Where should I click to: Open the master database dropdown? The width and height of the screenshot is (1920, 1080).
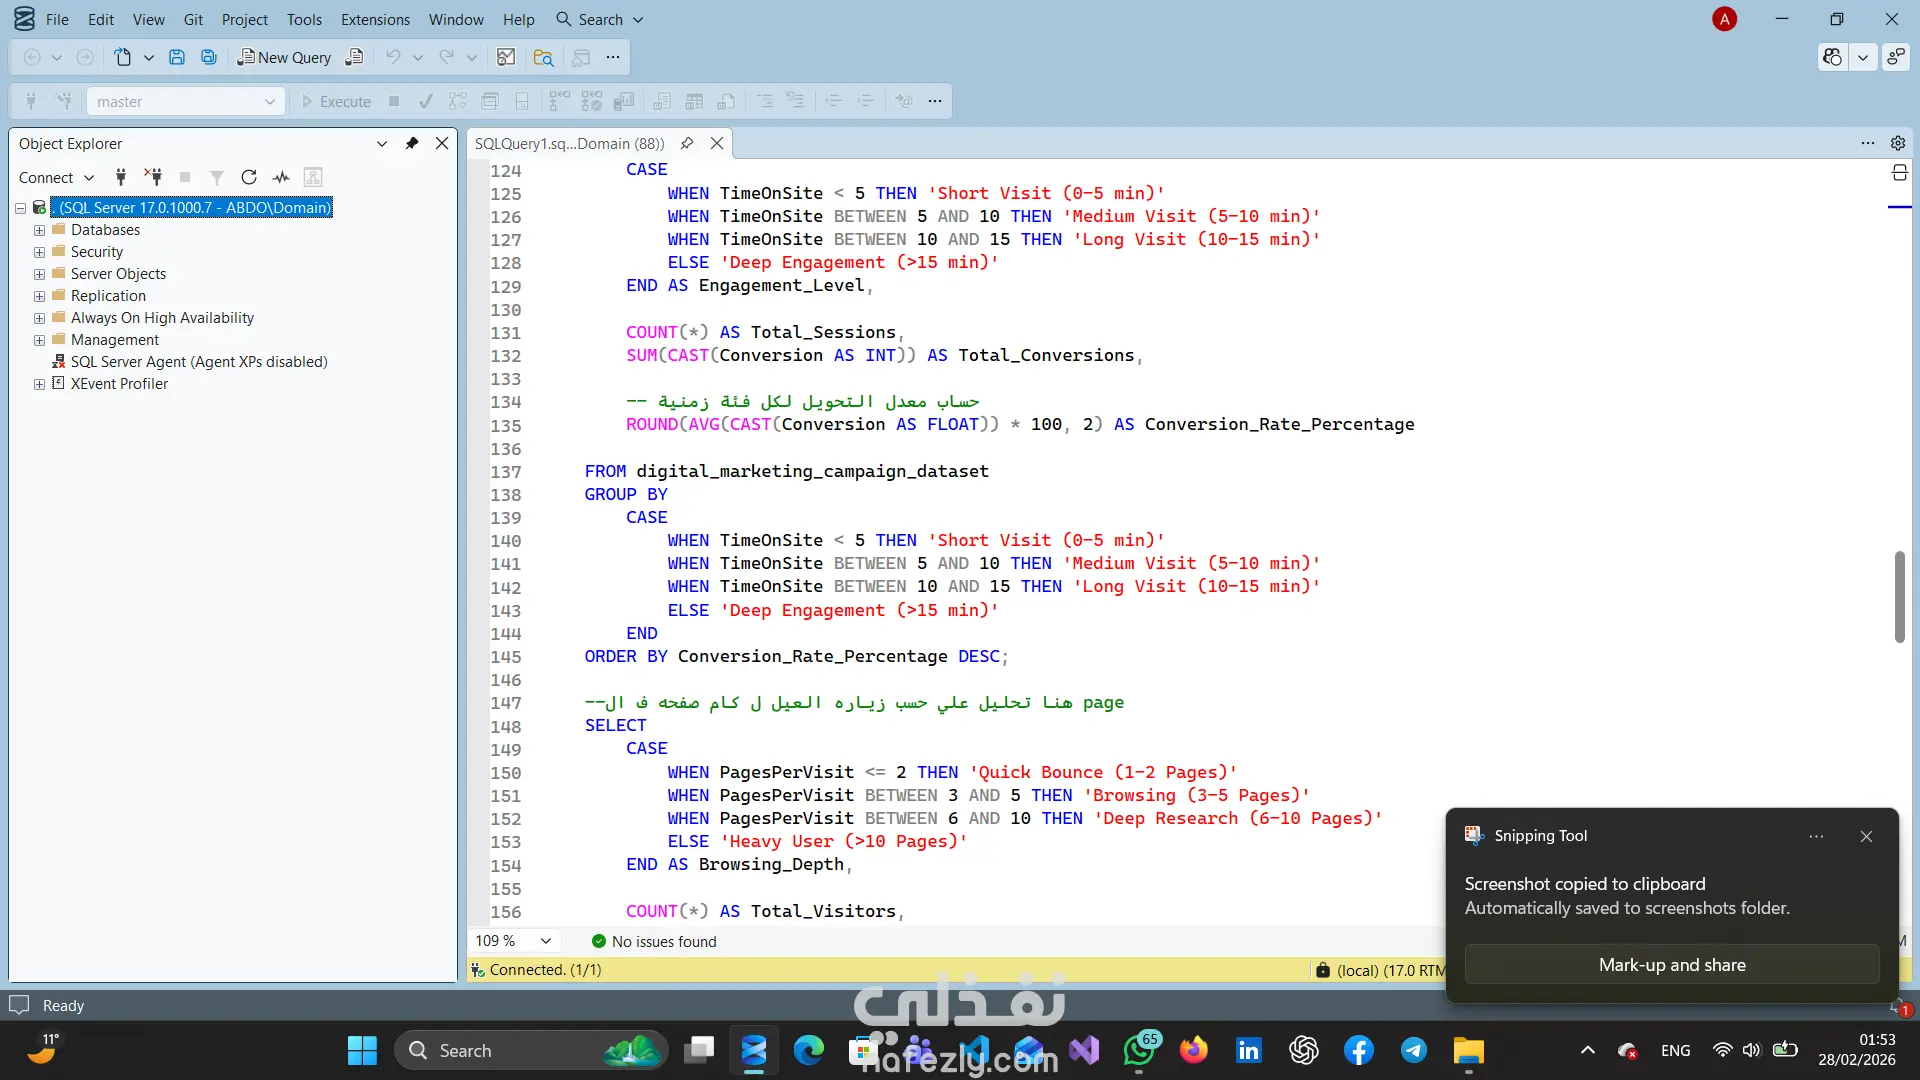[269, 101]
